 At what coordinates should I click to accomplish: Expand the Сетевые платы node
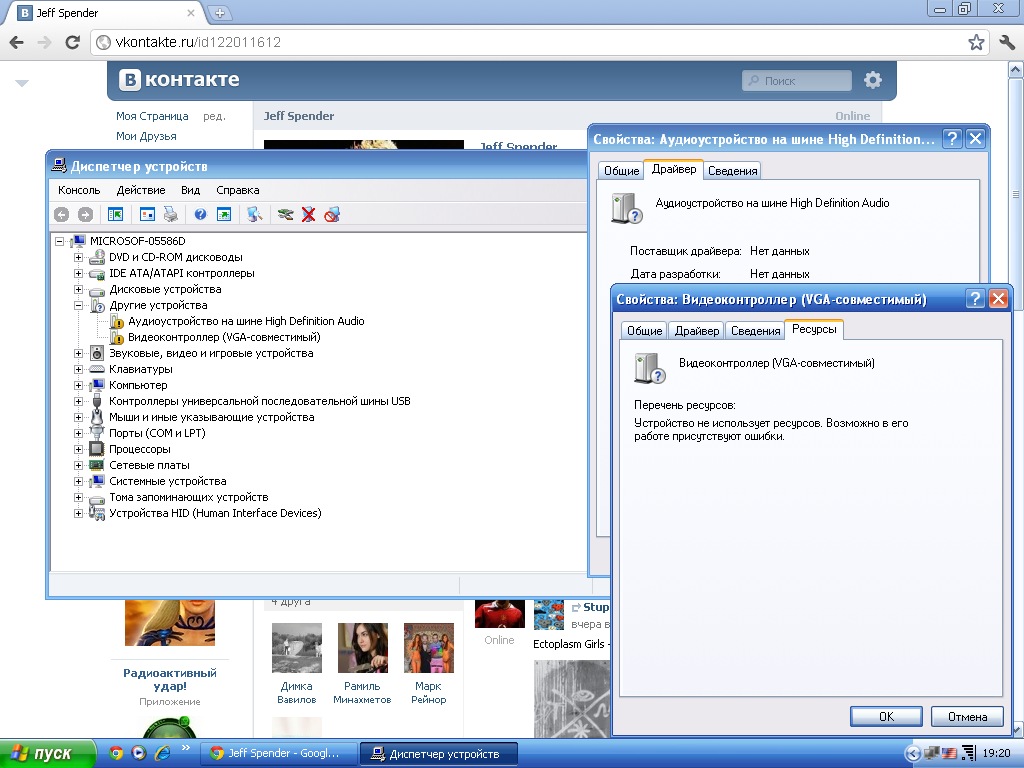click(79, 465)
